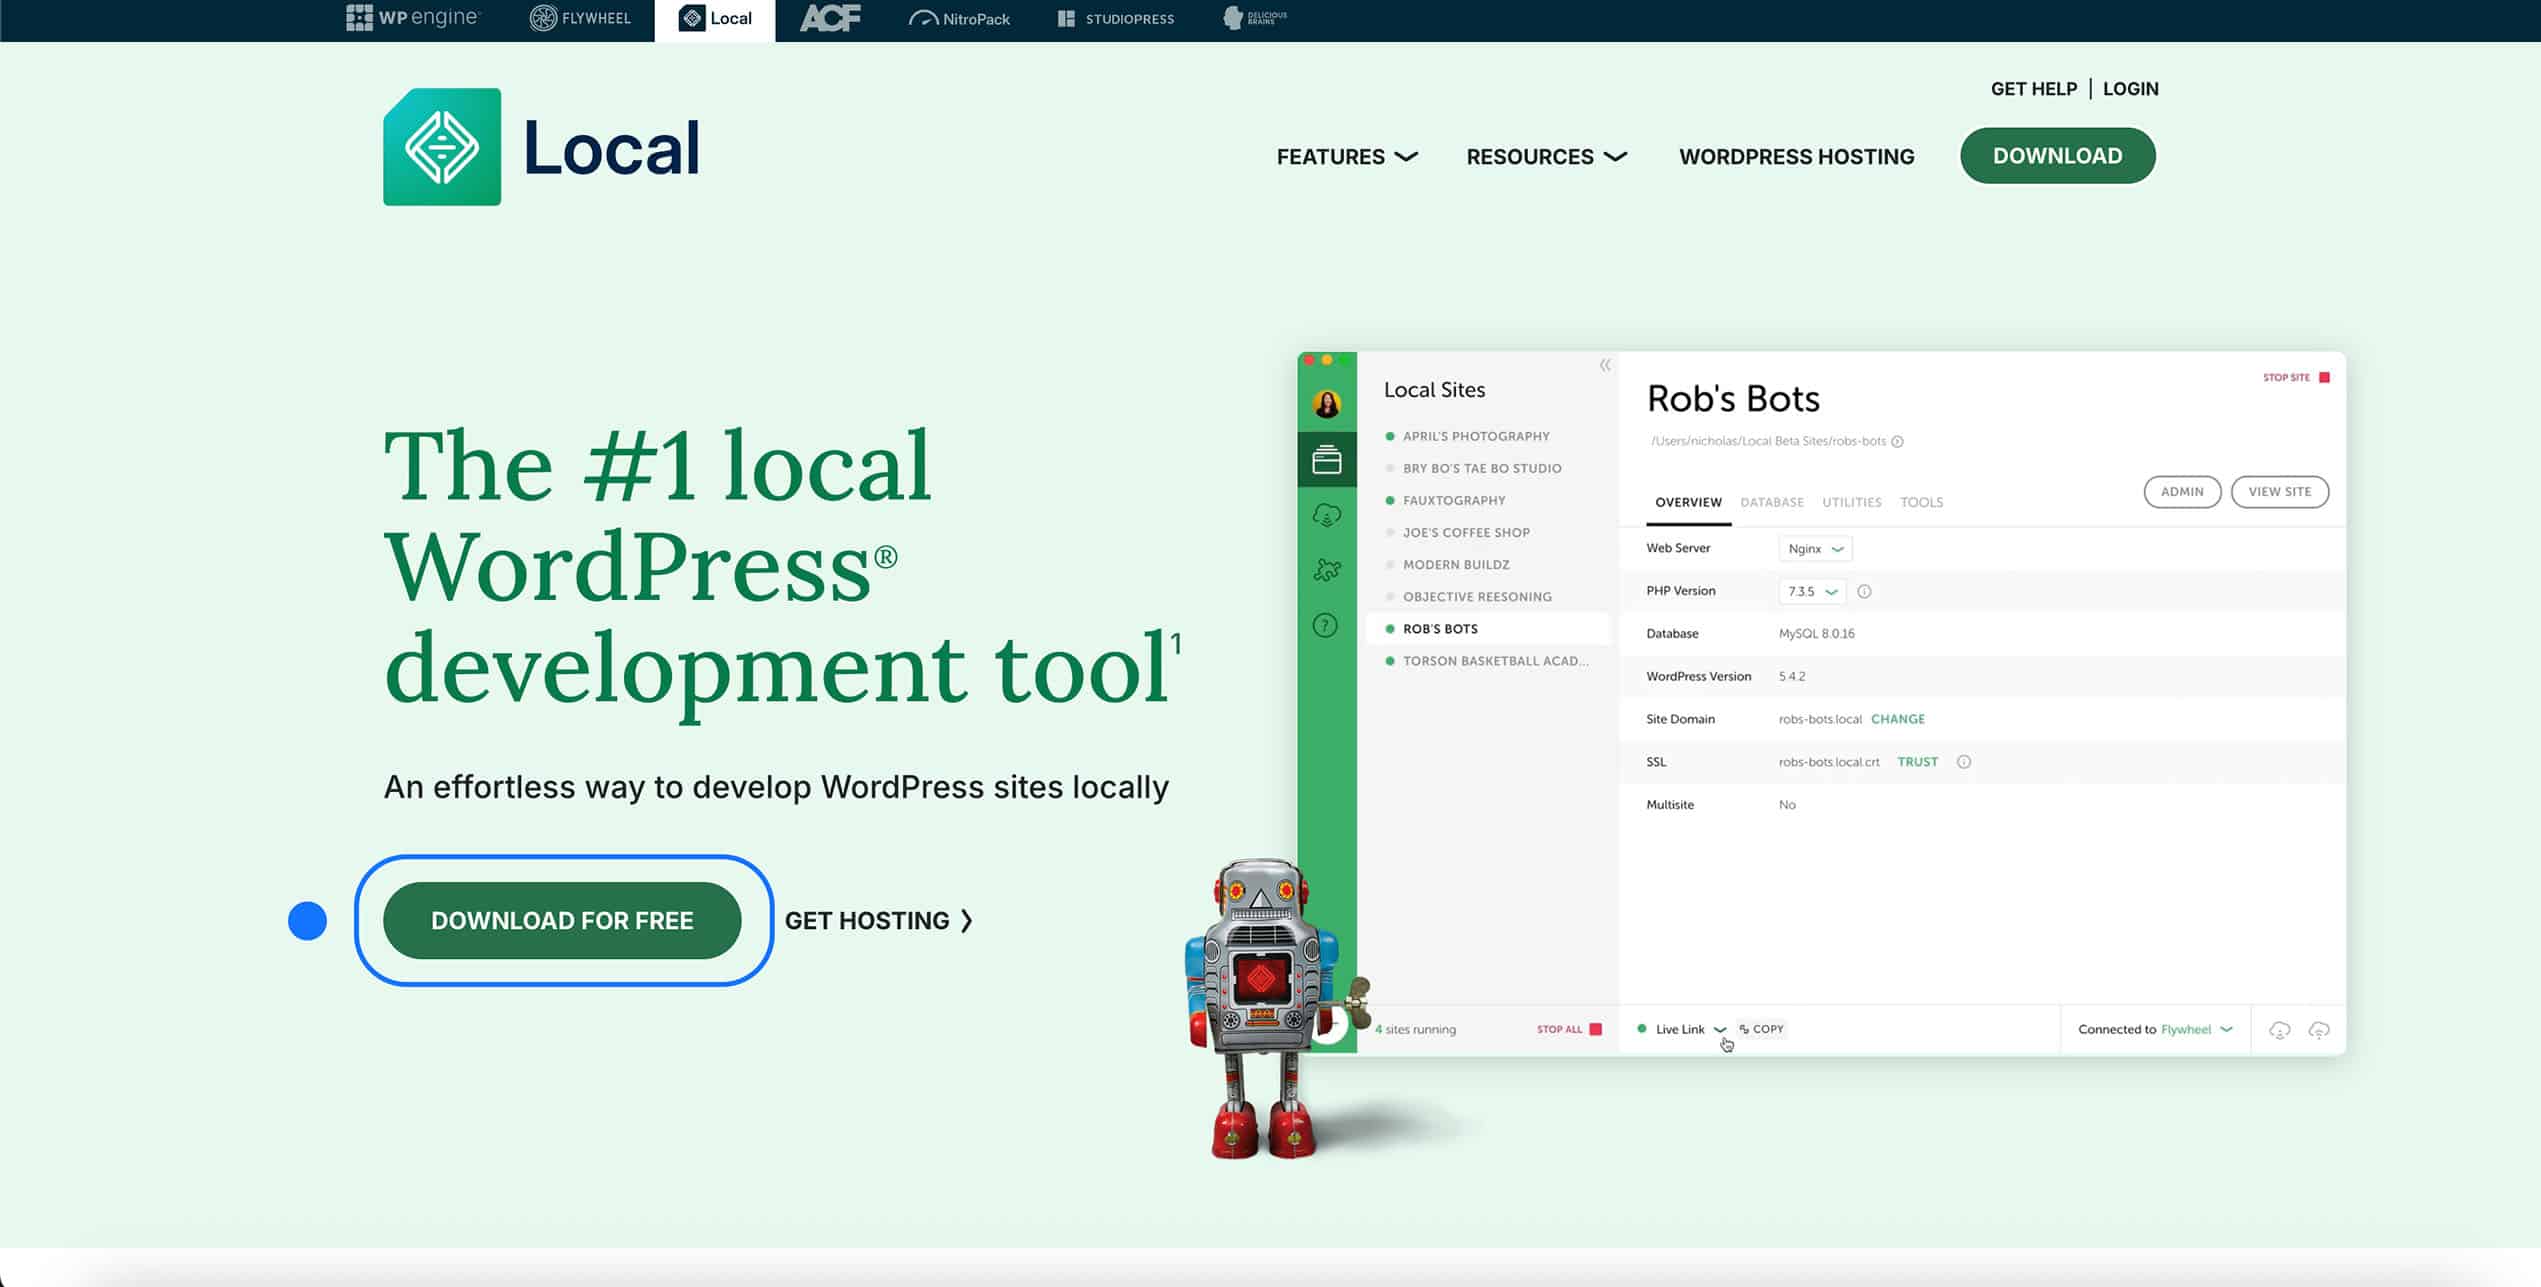Open the Web Server Nginx dropdown
This screenshot has height=1287, width=2541.
tap(1815, 548)
